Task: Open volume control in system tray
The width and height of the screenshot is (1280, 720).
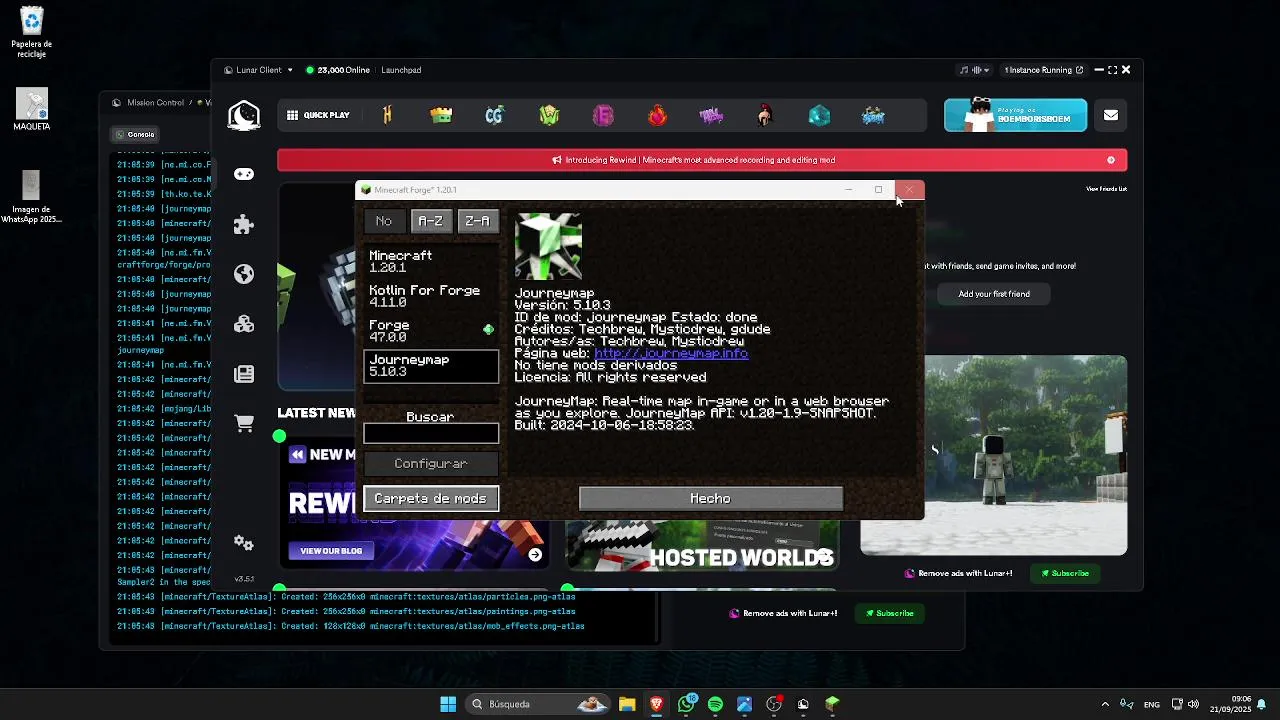Action: pyautogui.click(x=1193, y=704)
